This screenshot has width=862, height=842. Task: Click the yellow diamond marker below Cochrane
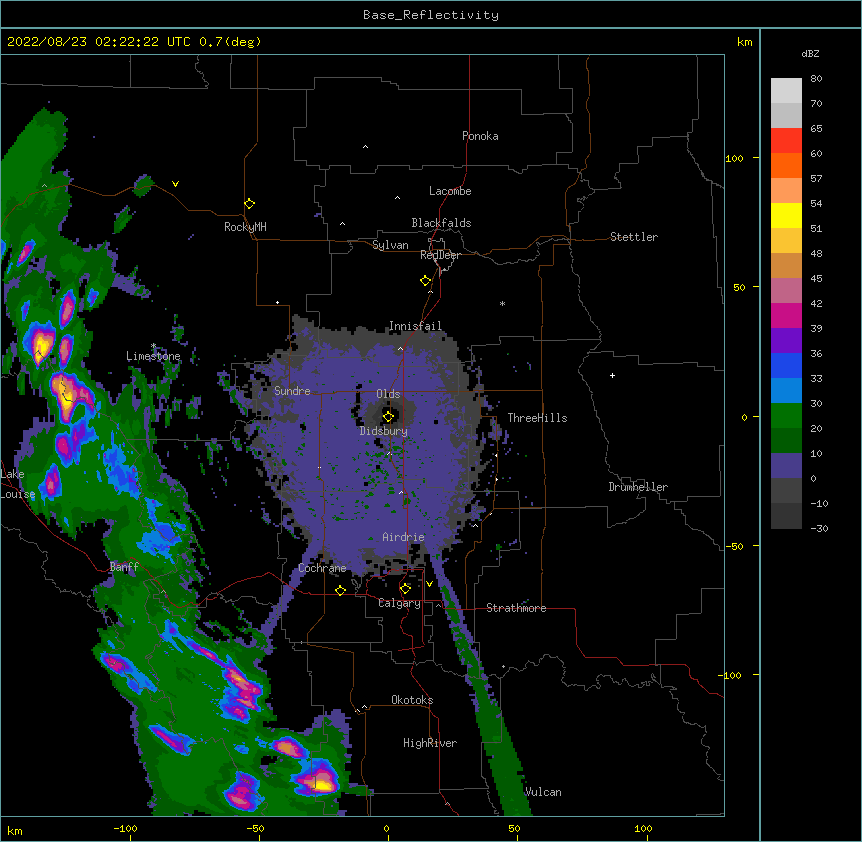point(340,590)
